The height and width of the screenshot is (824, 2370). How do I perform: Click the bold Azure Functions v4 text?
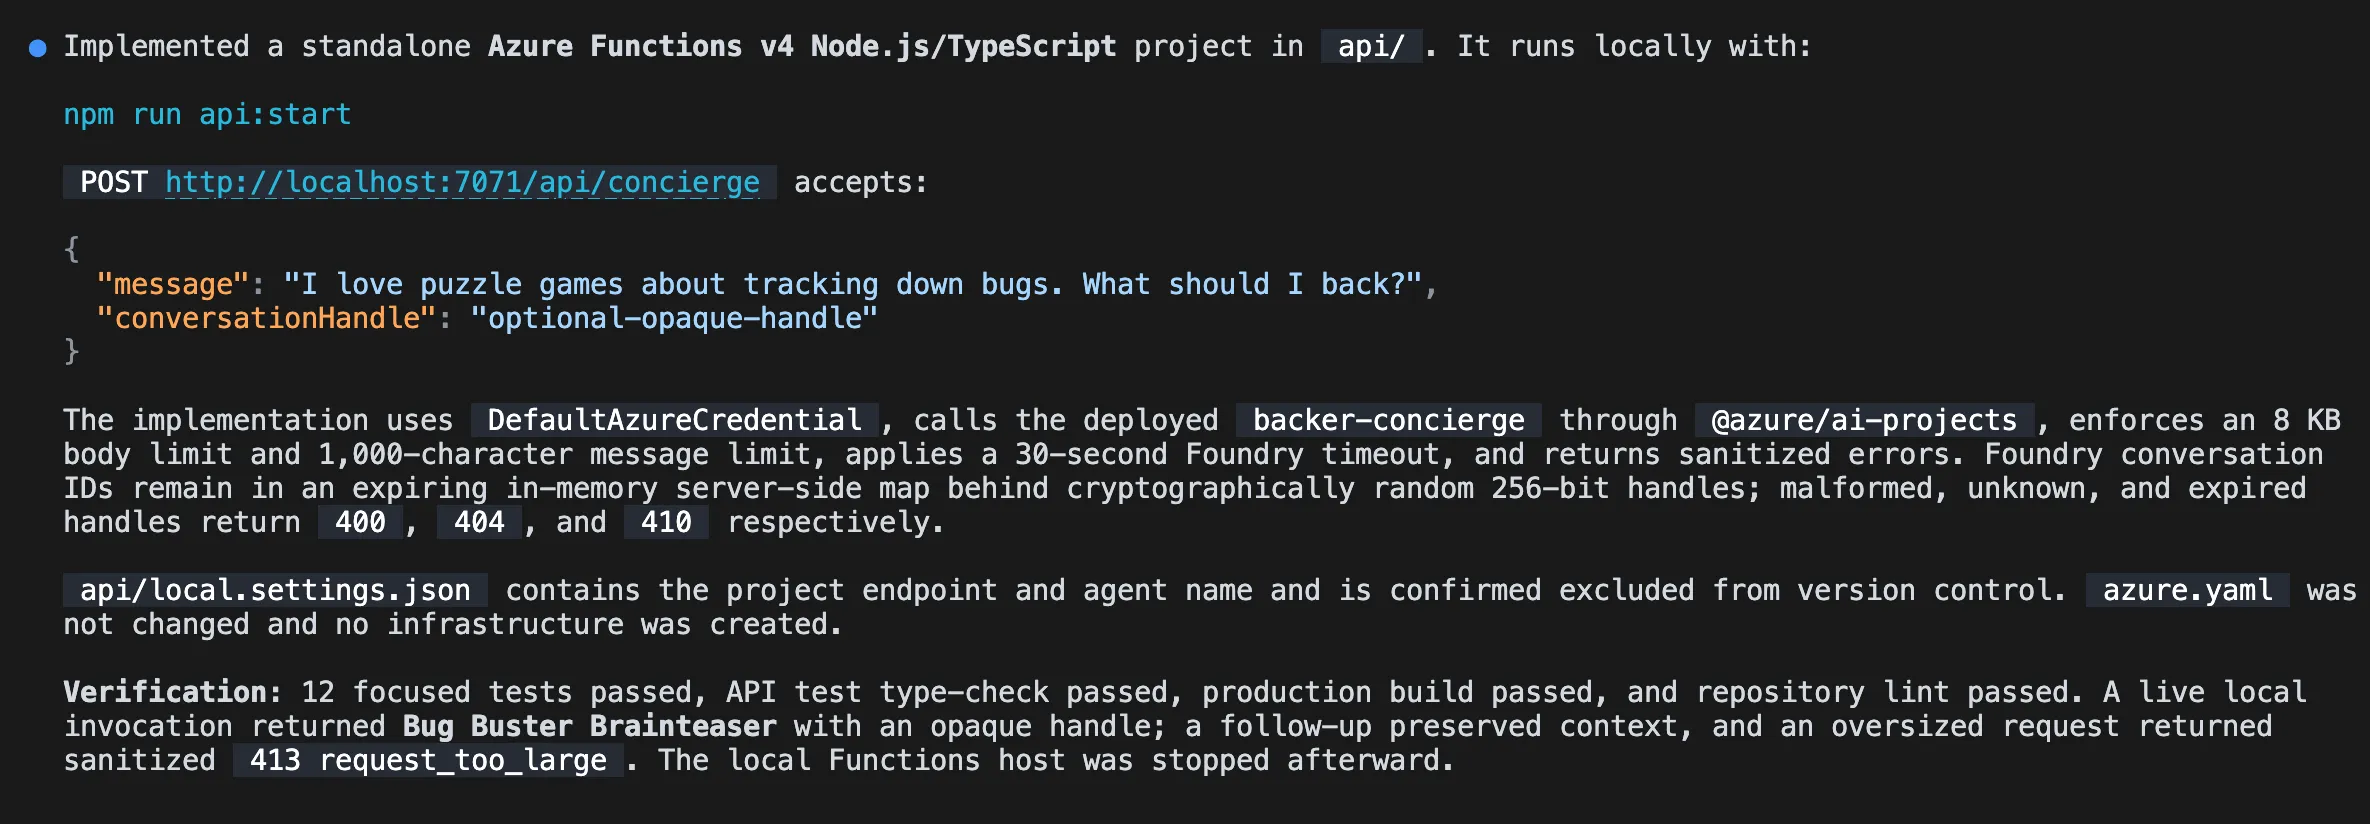point(640,46)
